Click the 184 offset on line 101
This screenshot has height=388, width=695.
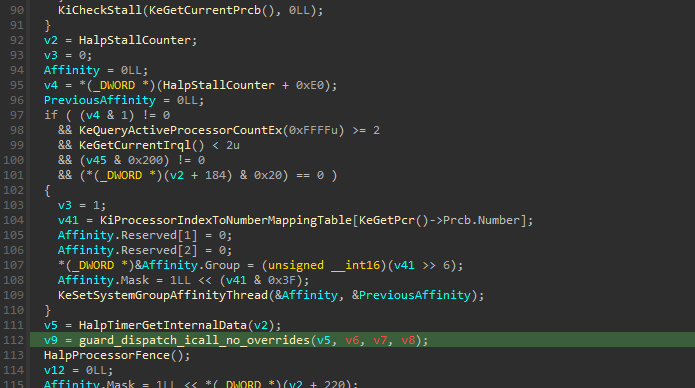coord(215,175)
